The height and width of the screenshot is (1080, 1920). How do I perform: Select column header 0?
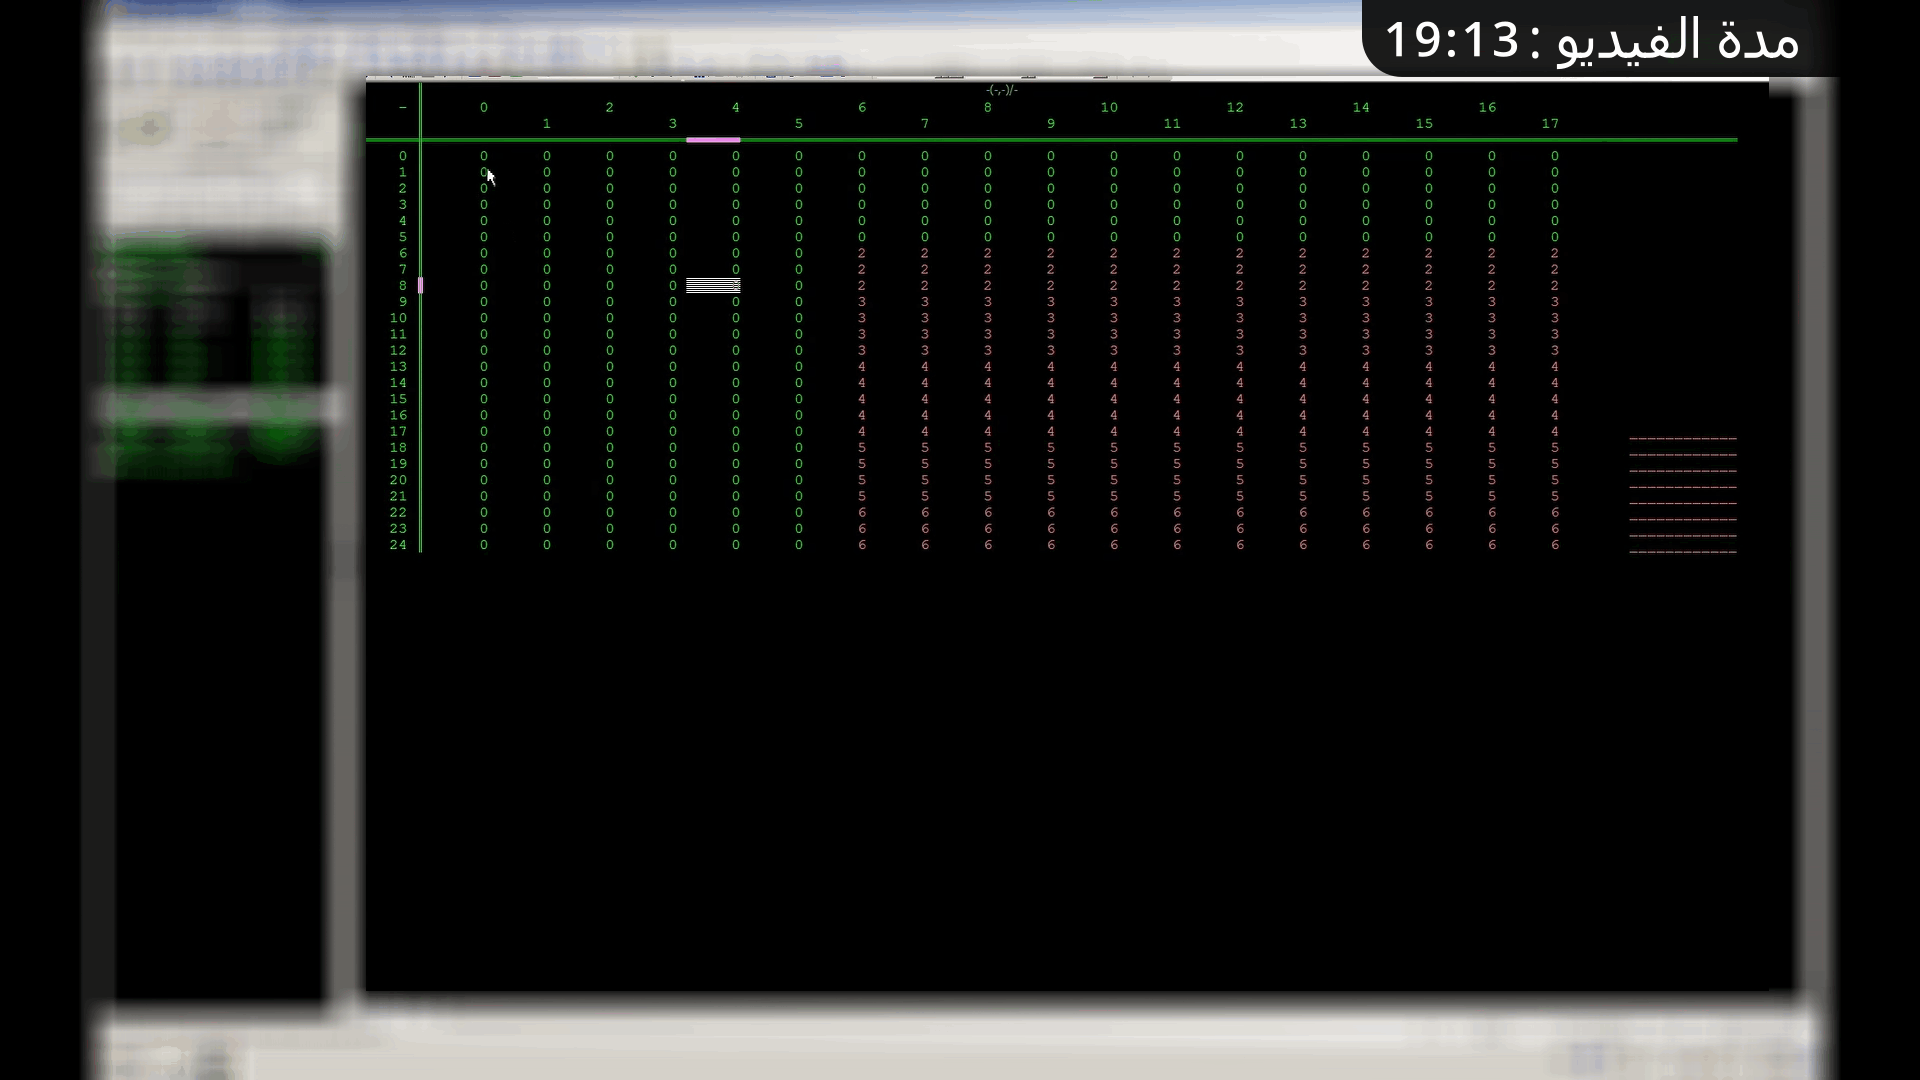tap(484, 108)
